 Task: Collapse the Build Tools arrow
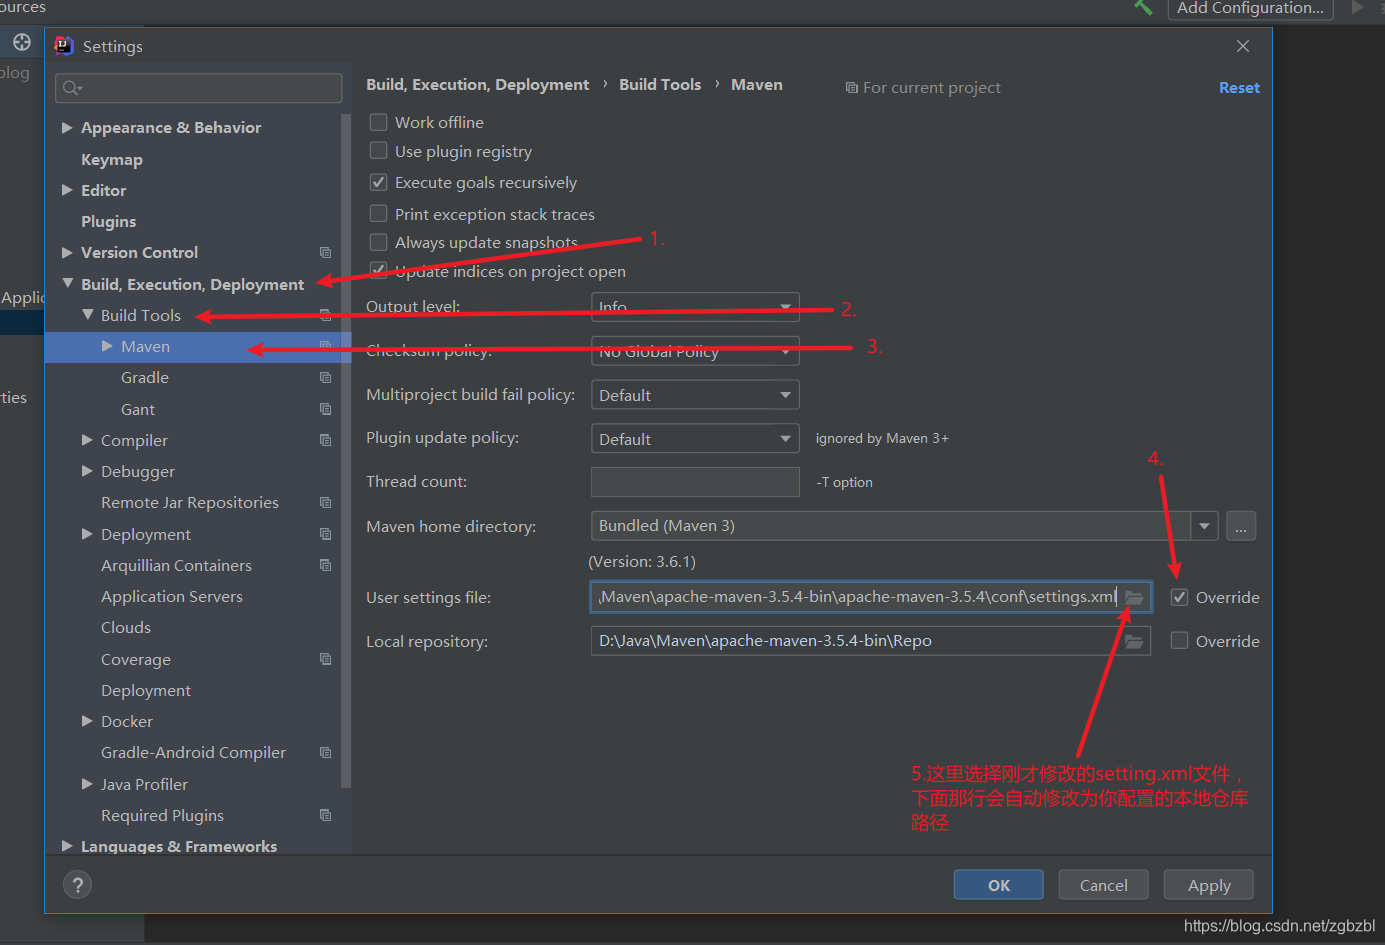tap(87, 315)
